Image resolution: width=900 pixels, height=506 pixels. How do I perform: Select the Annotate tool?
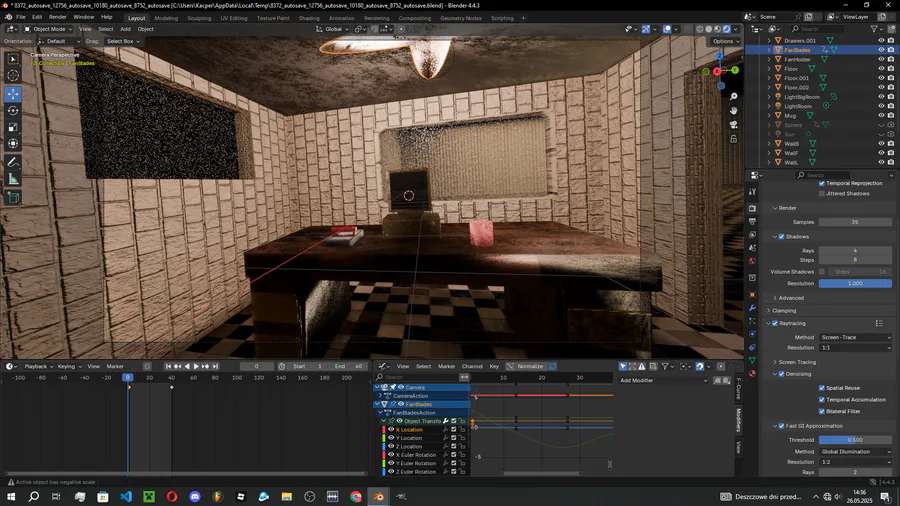pos(13,162)
